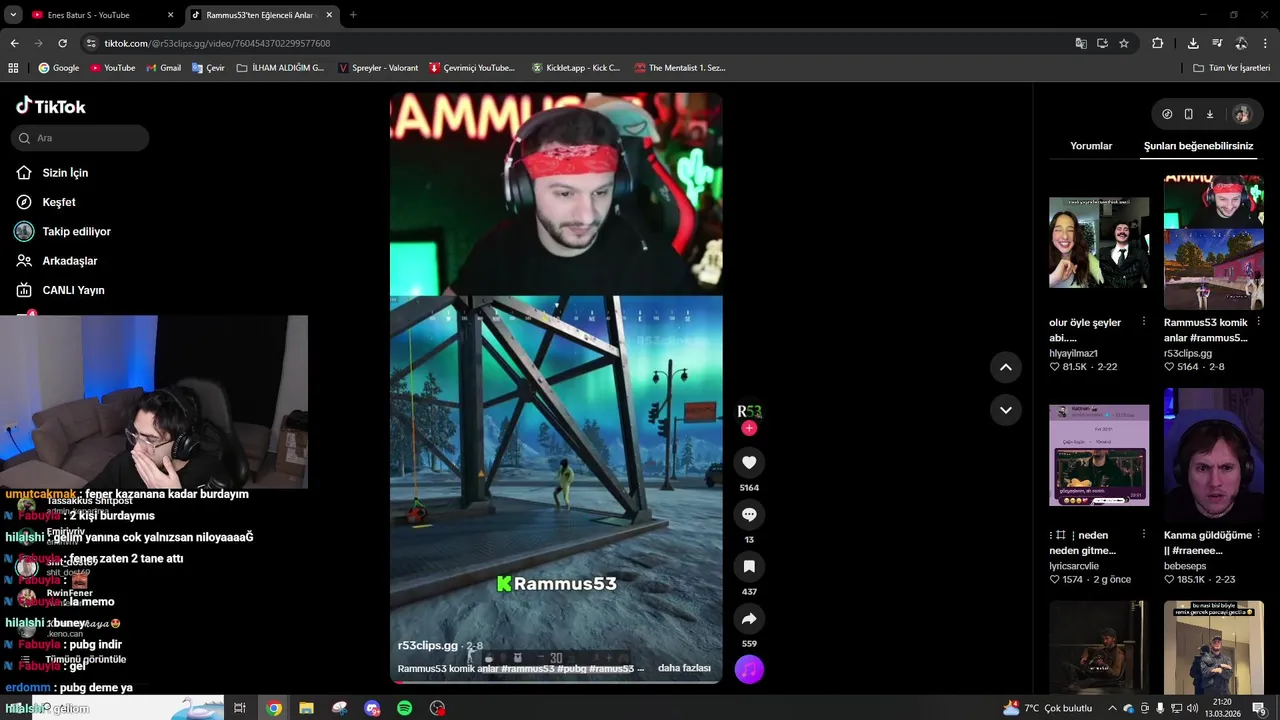Open more options for 'Kanma güldüğüme' card
Viewport: 1280px width, 720px height.
[1258, 535]
